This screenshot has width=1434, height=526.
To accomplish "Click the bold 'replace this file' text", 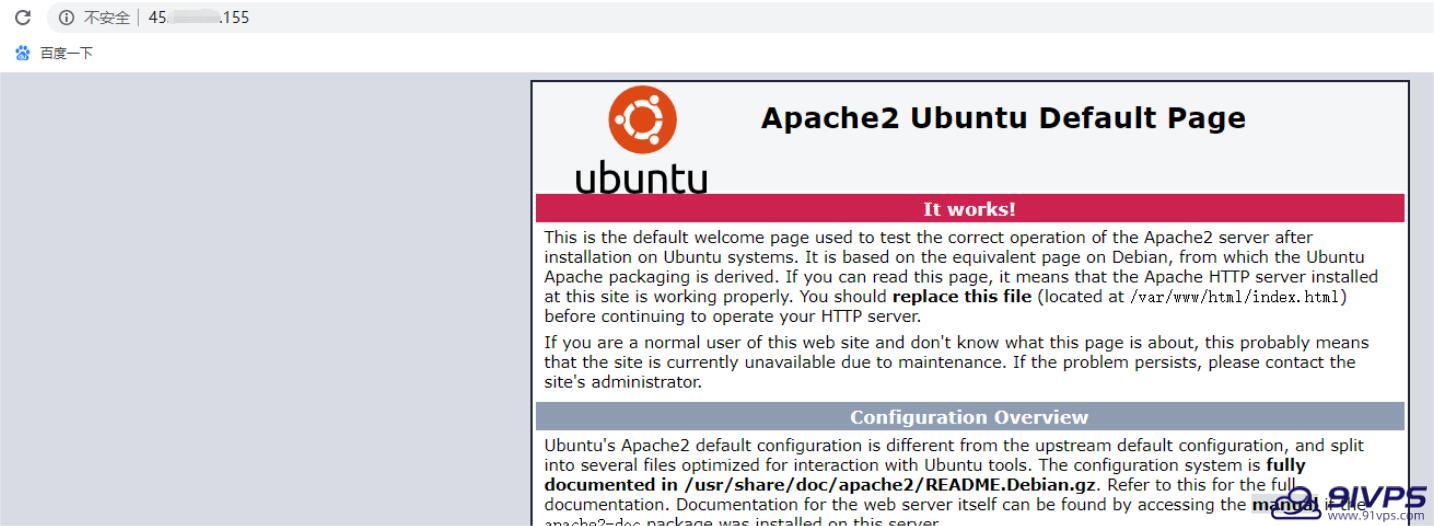I will tap(961, 297).
